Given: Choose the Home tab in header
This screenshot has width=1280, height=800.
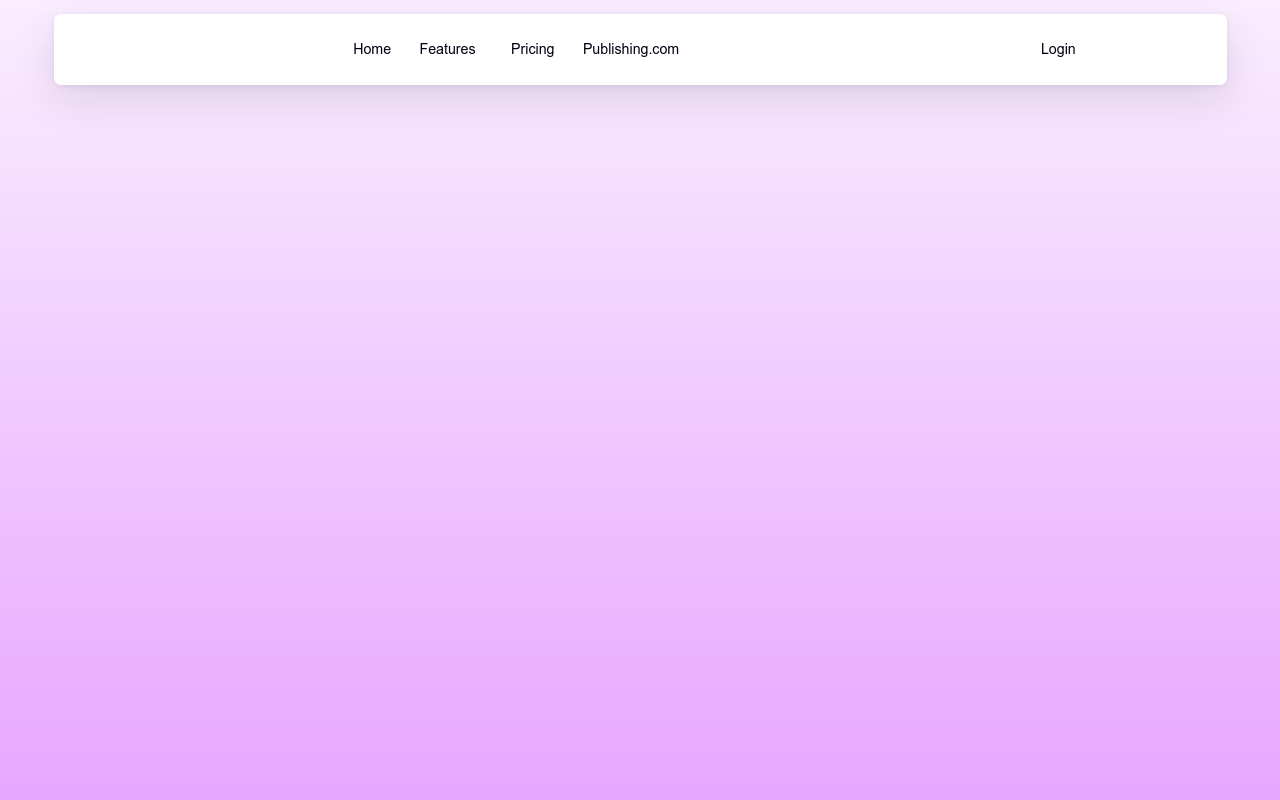Looking at the screenshot, I should (x=371, y=49).
